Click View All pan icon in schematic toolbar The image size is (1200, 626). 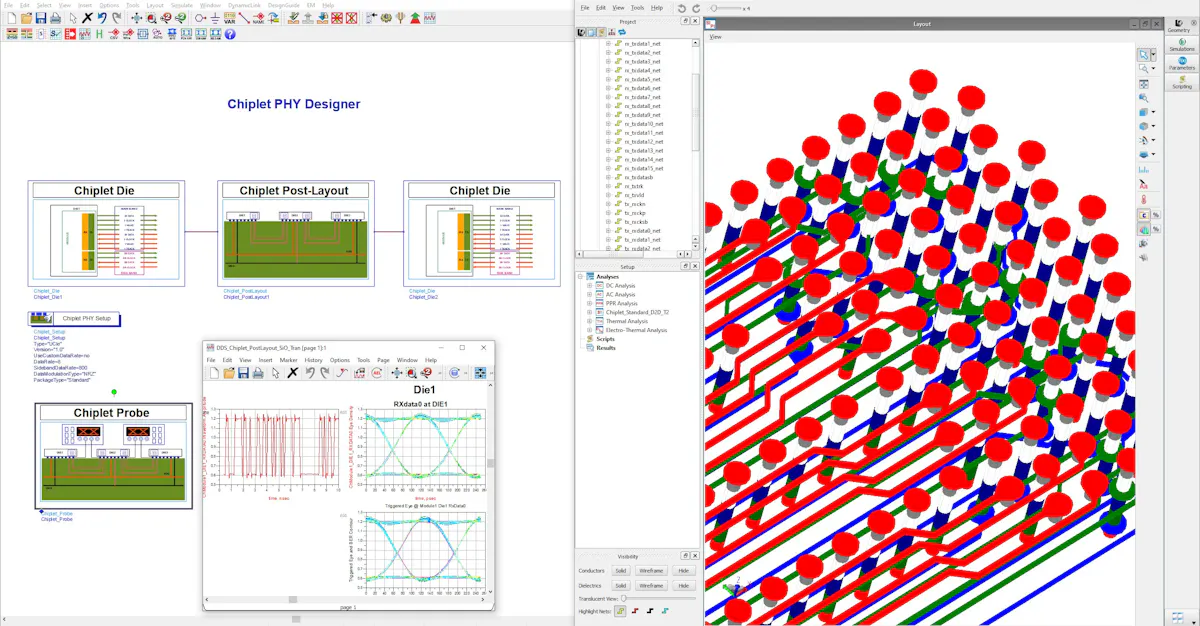click(137, 18)
